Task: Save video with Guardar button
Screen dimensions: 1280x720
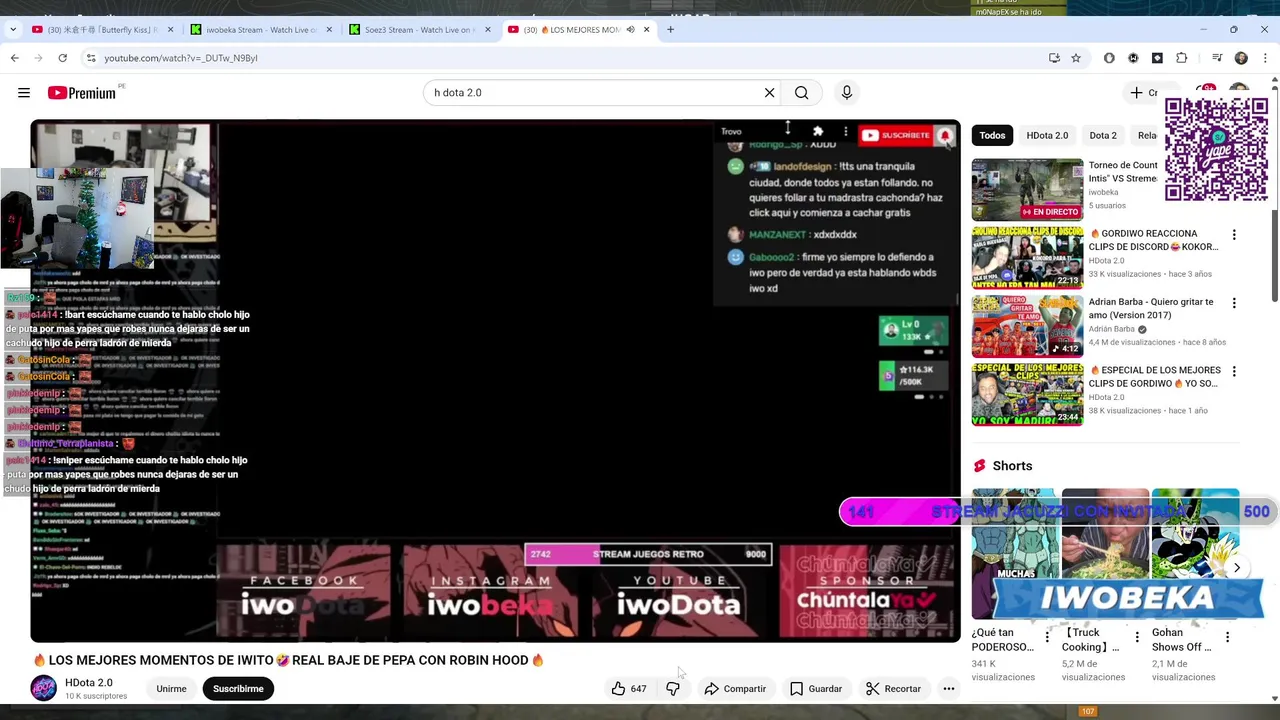Action: (816, 688)
